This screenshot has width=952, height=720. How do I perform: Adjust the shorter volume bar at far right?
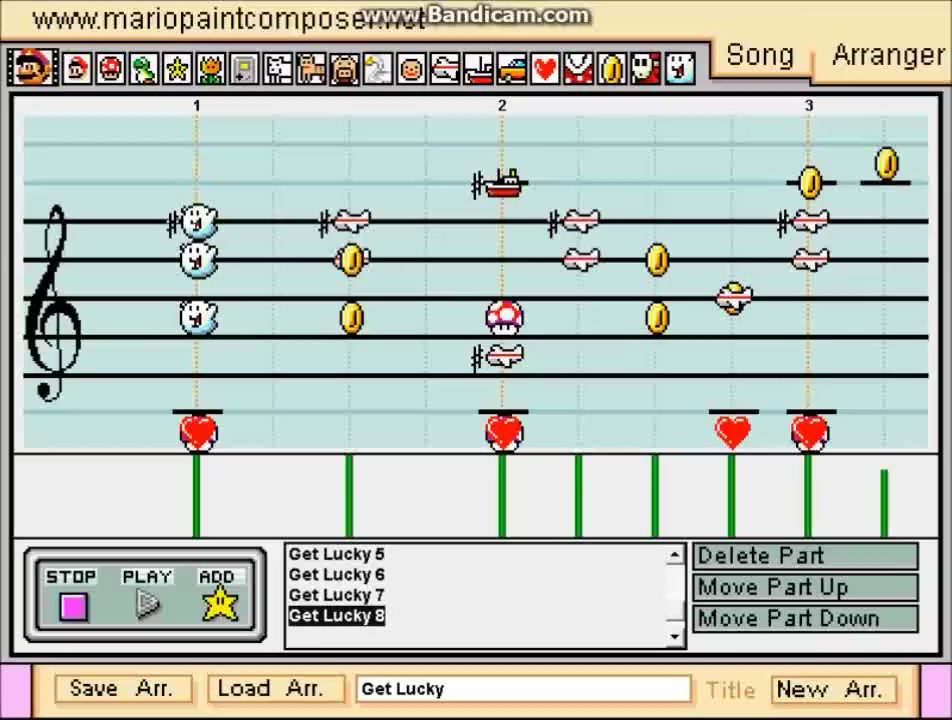coord(884,503)
